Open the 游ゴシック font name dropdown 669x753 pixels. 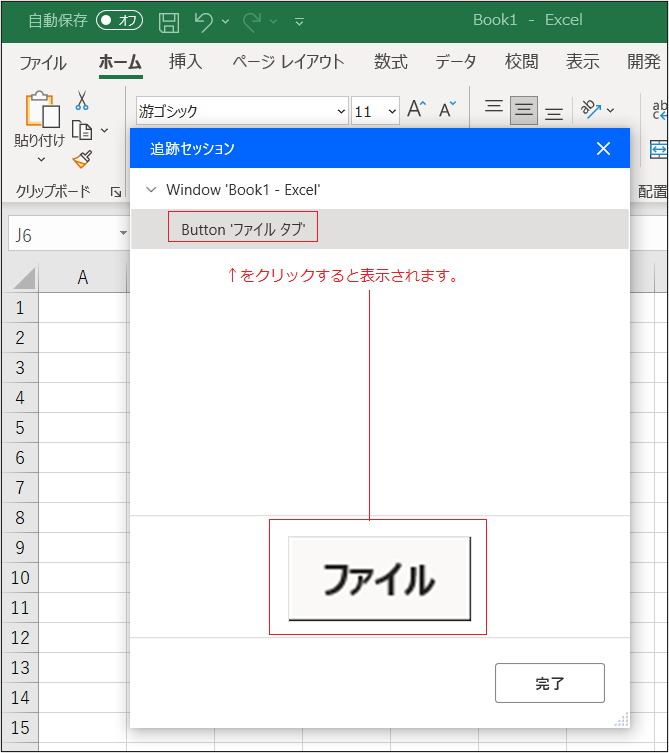tap(341, 111)
